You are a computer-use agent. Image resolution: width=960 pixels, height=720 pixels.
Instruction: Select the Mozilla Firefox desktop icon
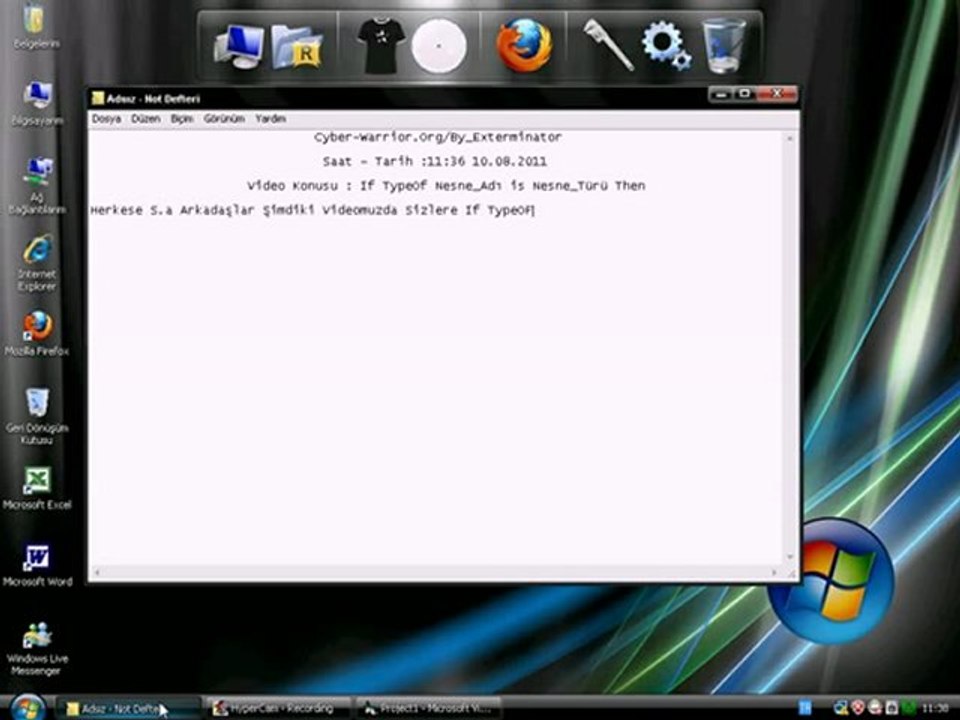click(x=37, y=334)
